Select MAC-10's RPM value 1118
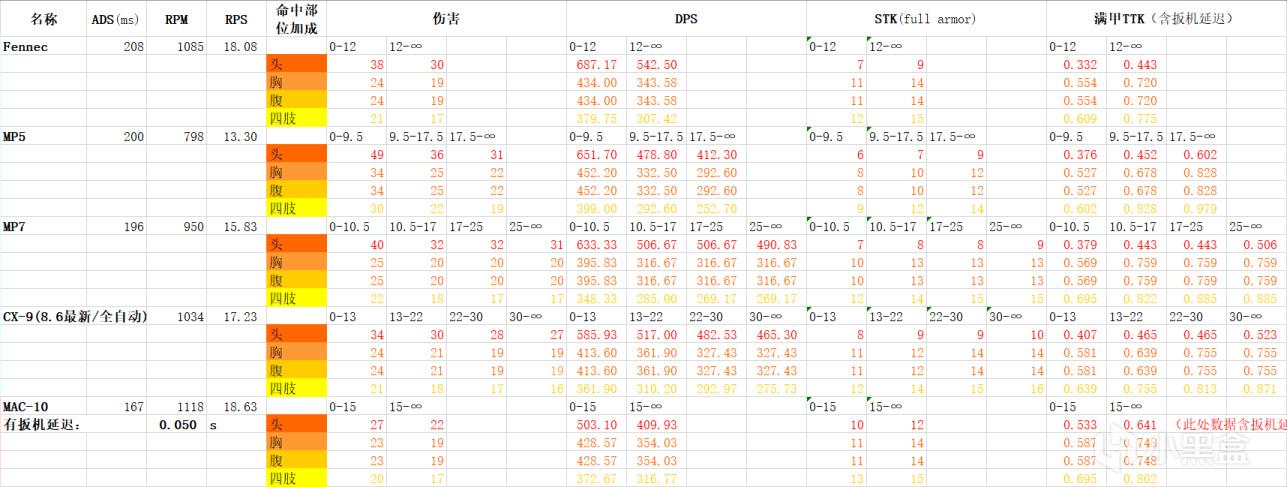1287x487 pixels. click(x=189, y=406)
